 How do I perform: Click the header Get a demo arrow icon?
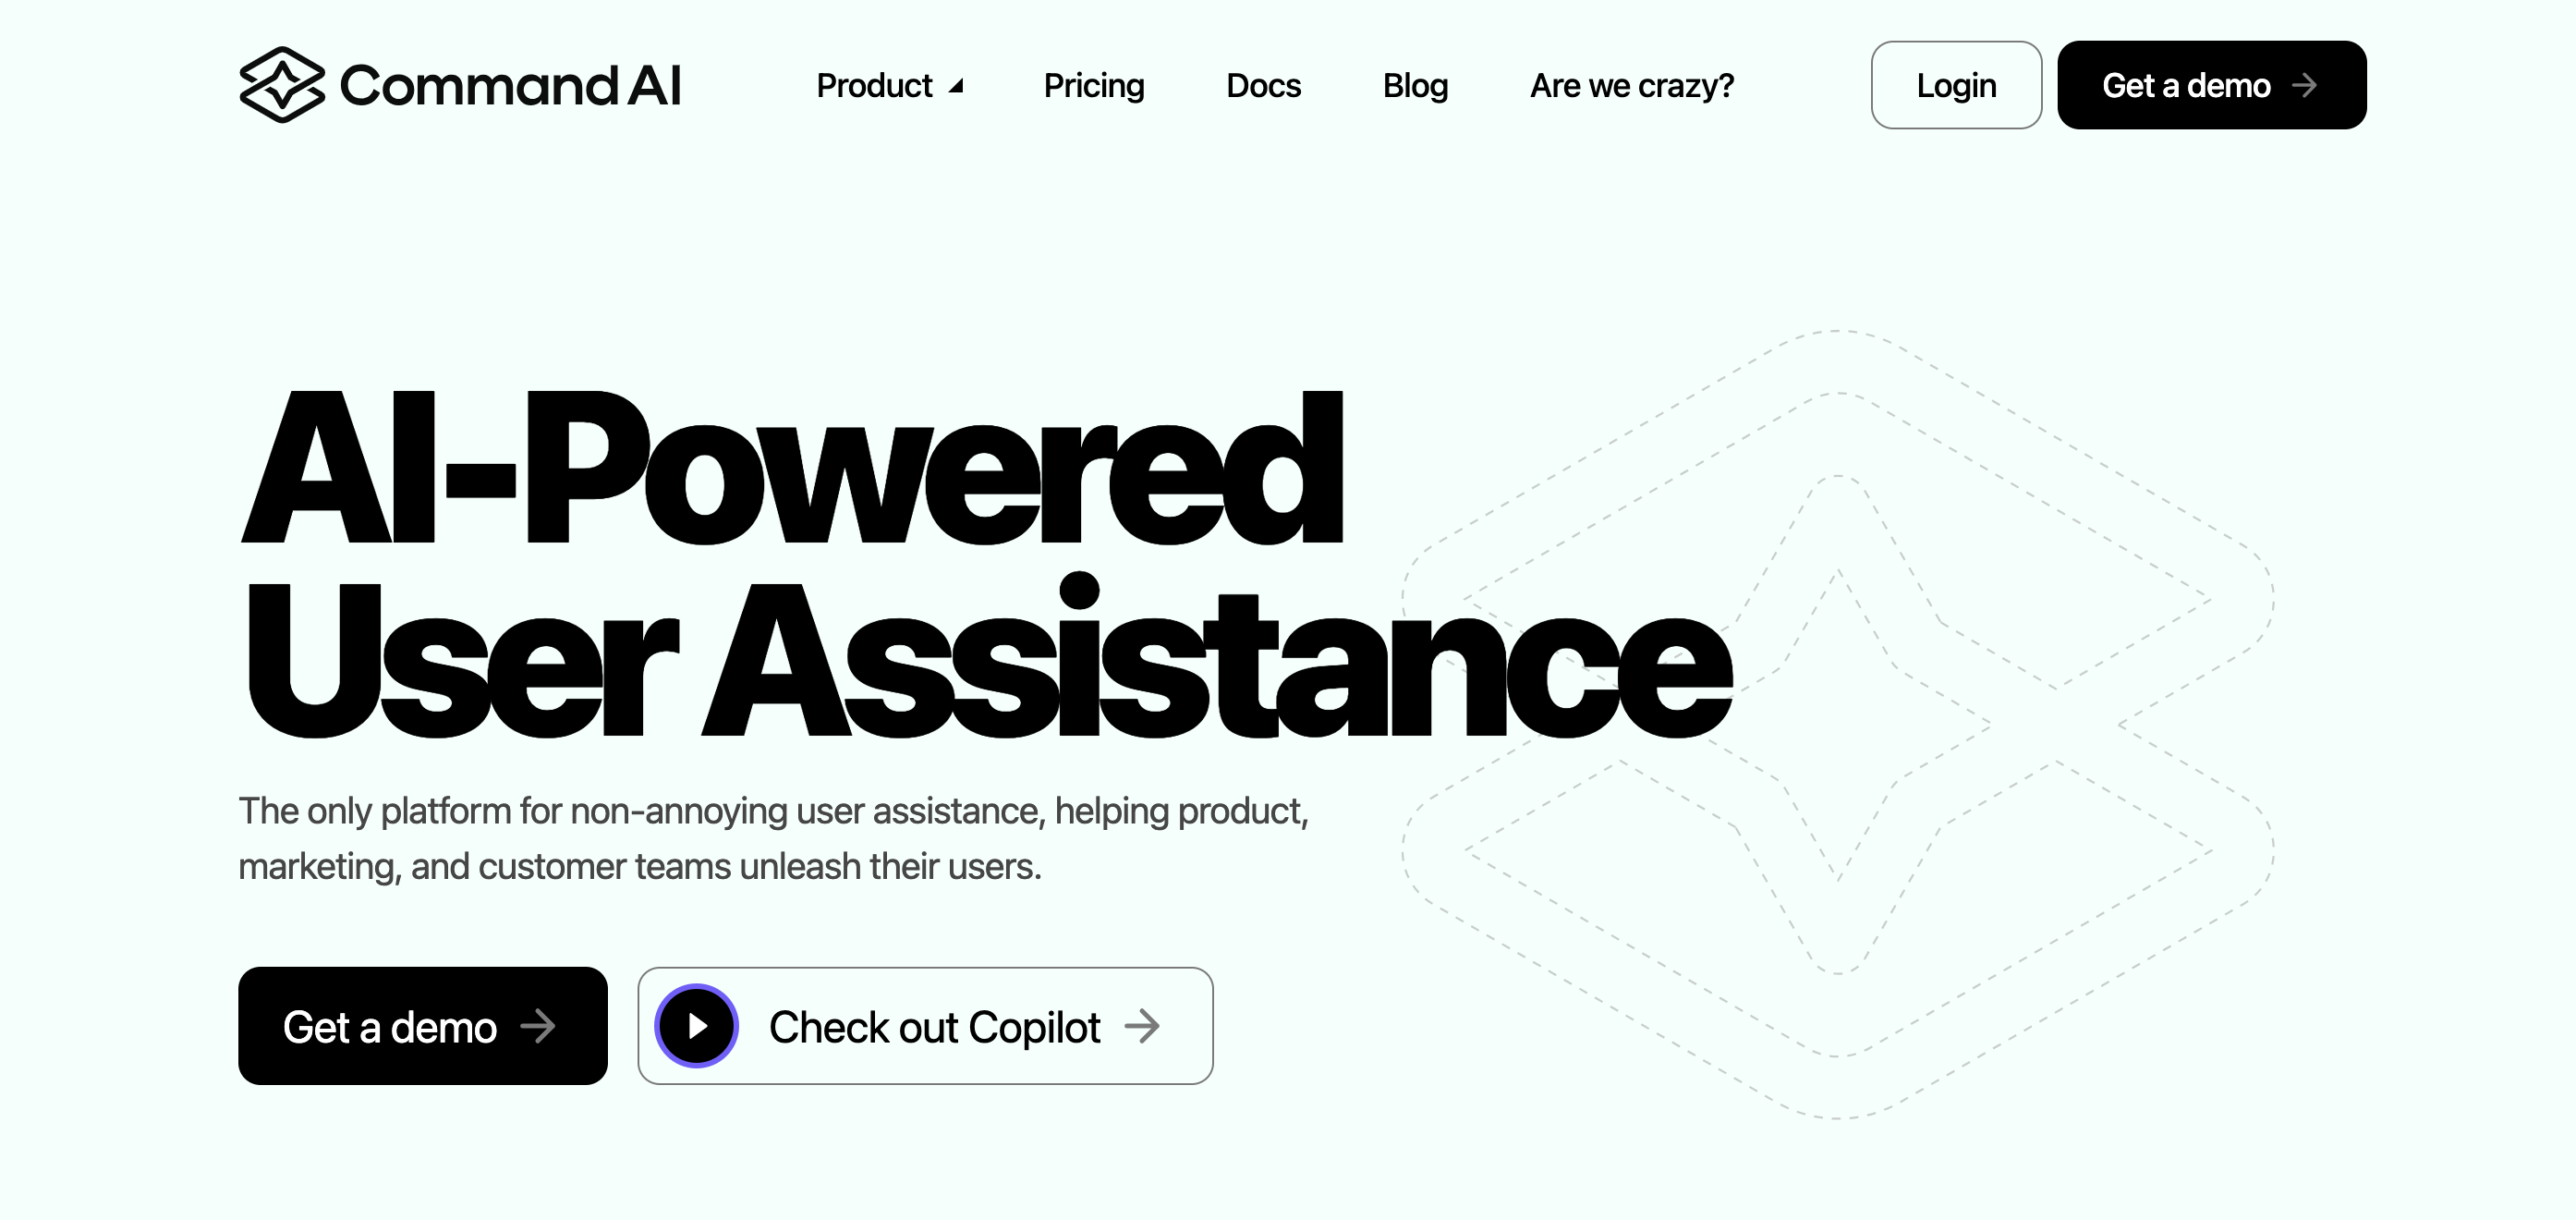point(2308,86)
